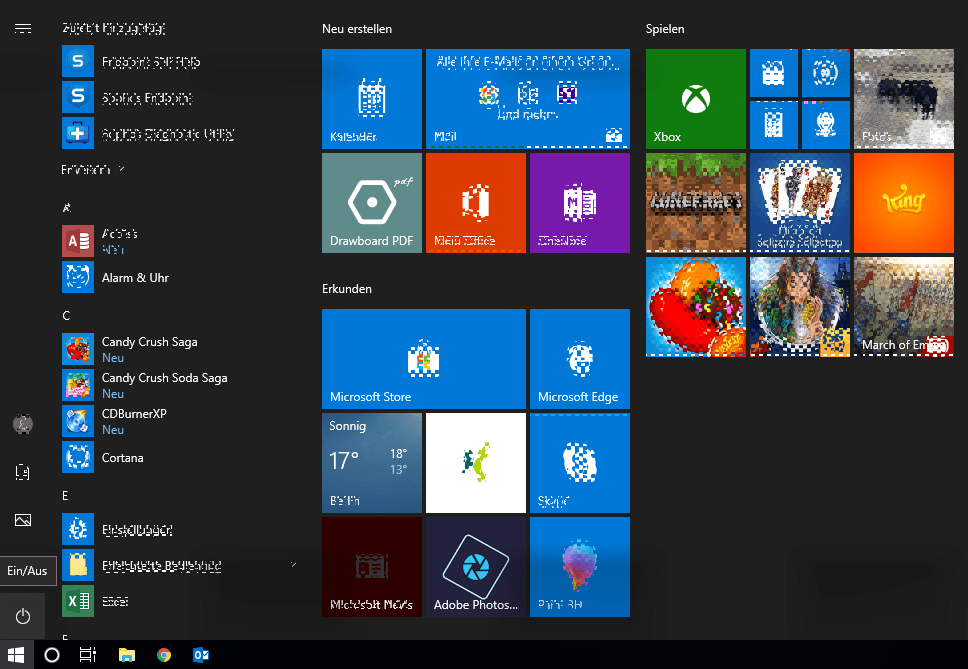Expand the start menu hamburger
Viewport: 968px width, 669px height.
(x=23, y=28)
